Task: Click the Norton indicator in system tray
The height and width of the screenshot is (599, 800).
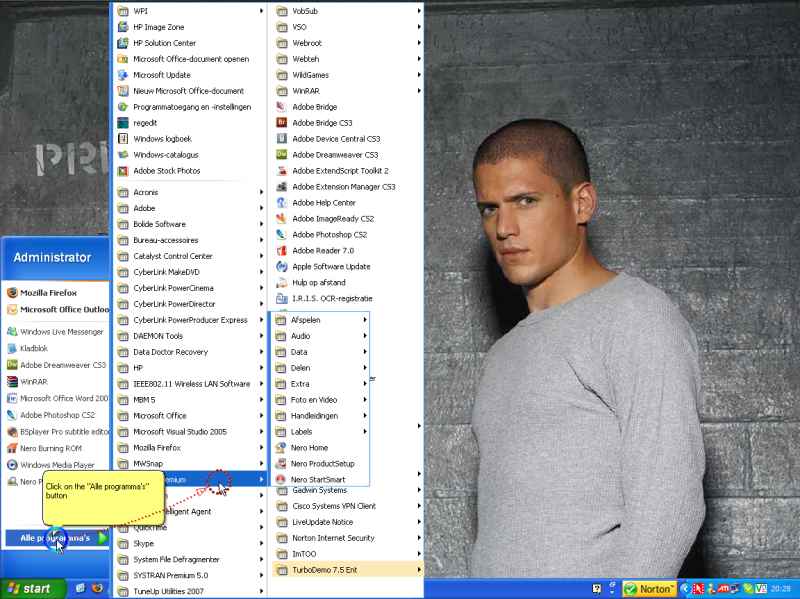Action: [649, 589]
